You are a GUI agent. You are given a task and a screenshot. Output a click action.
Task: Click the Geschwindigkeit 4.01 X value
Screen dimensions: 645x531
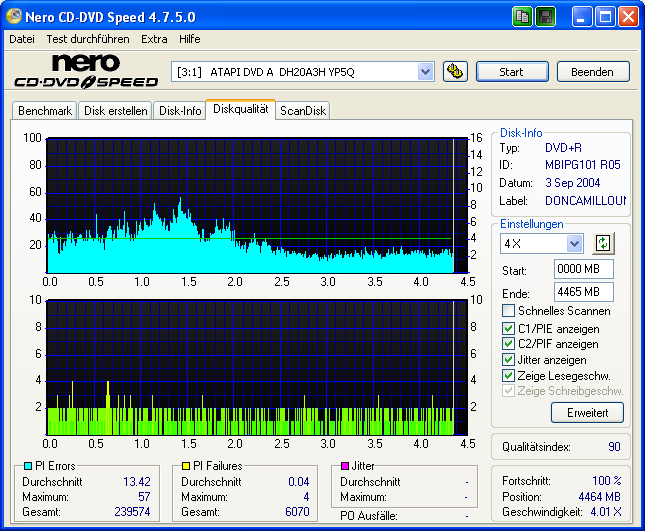606,512
